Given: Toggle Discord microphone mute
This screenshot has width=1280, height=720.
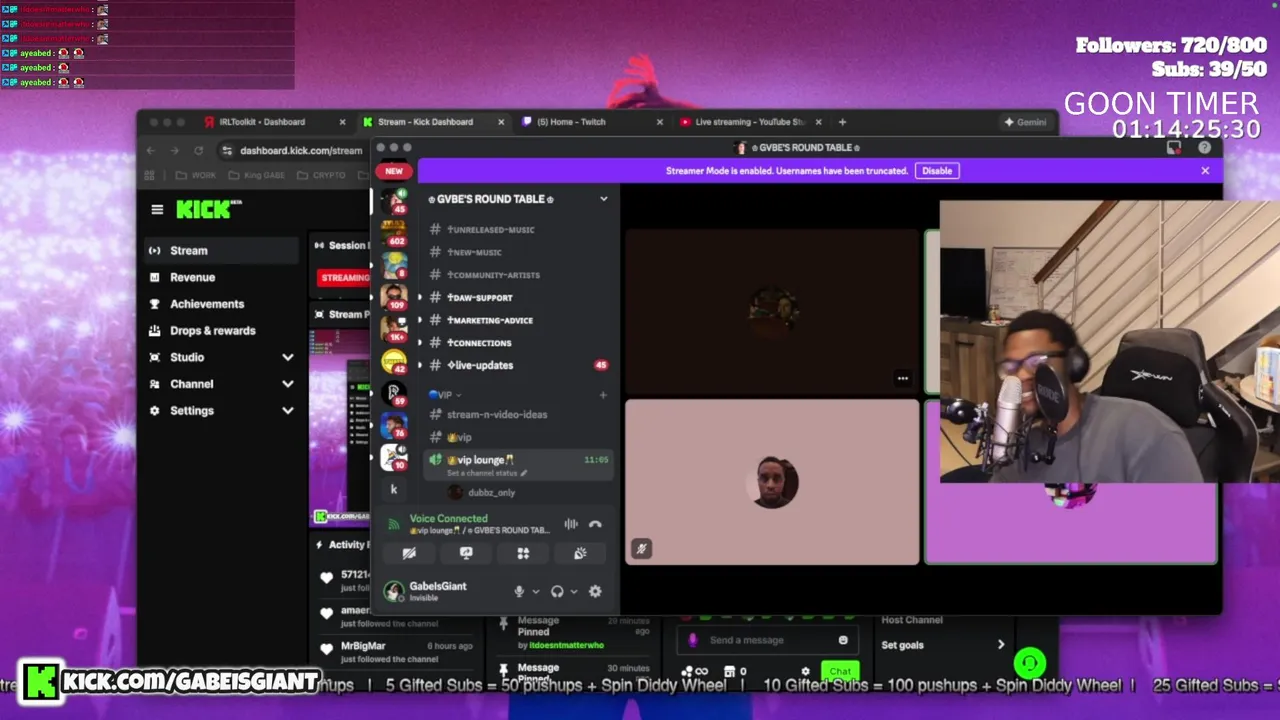Looking at the screenshot, I should point(519,591).
